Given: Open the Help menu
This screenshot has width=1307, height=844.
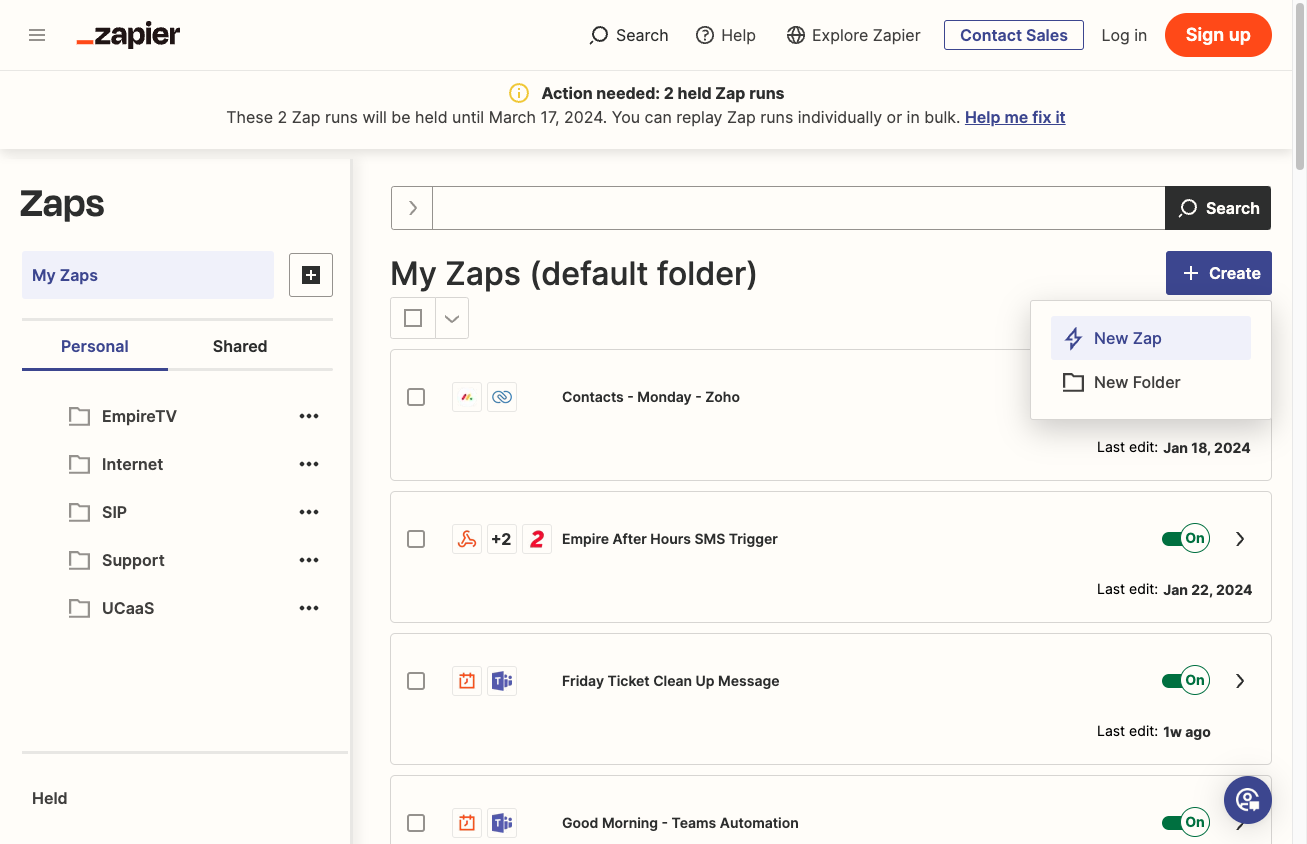Looking at the screenshot, I should [x=726, y=35].
